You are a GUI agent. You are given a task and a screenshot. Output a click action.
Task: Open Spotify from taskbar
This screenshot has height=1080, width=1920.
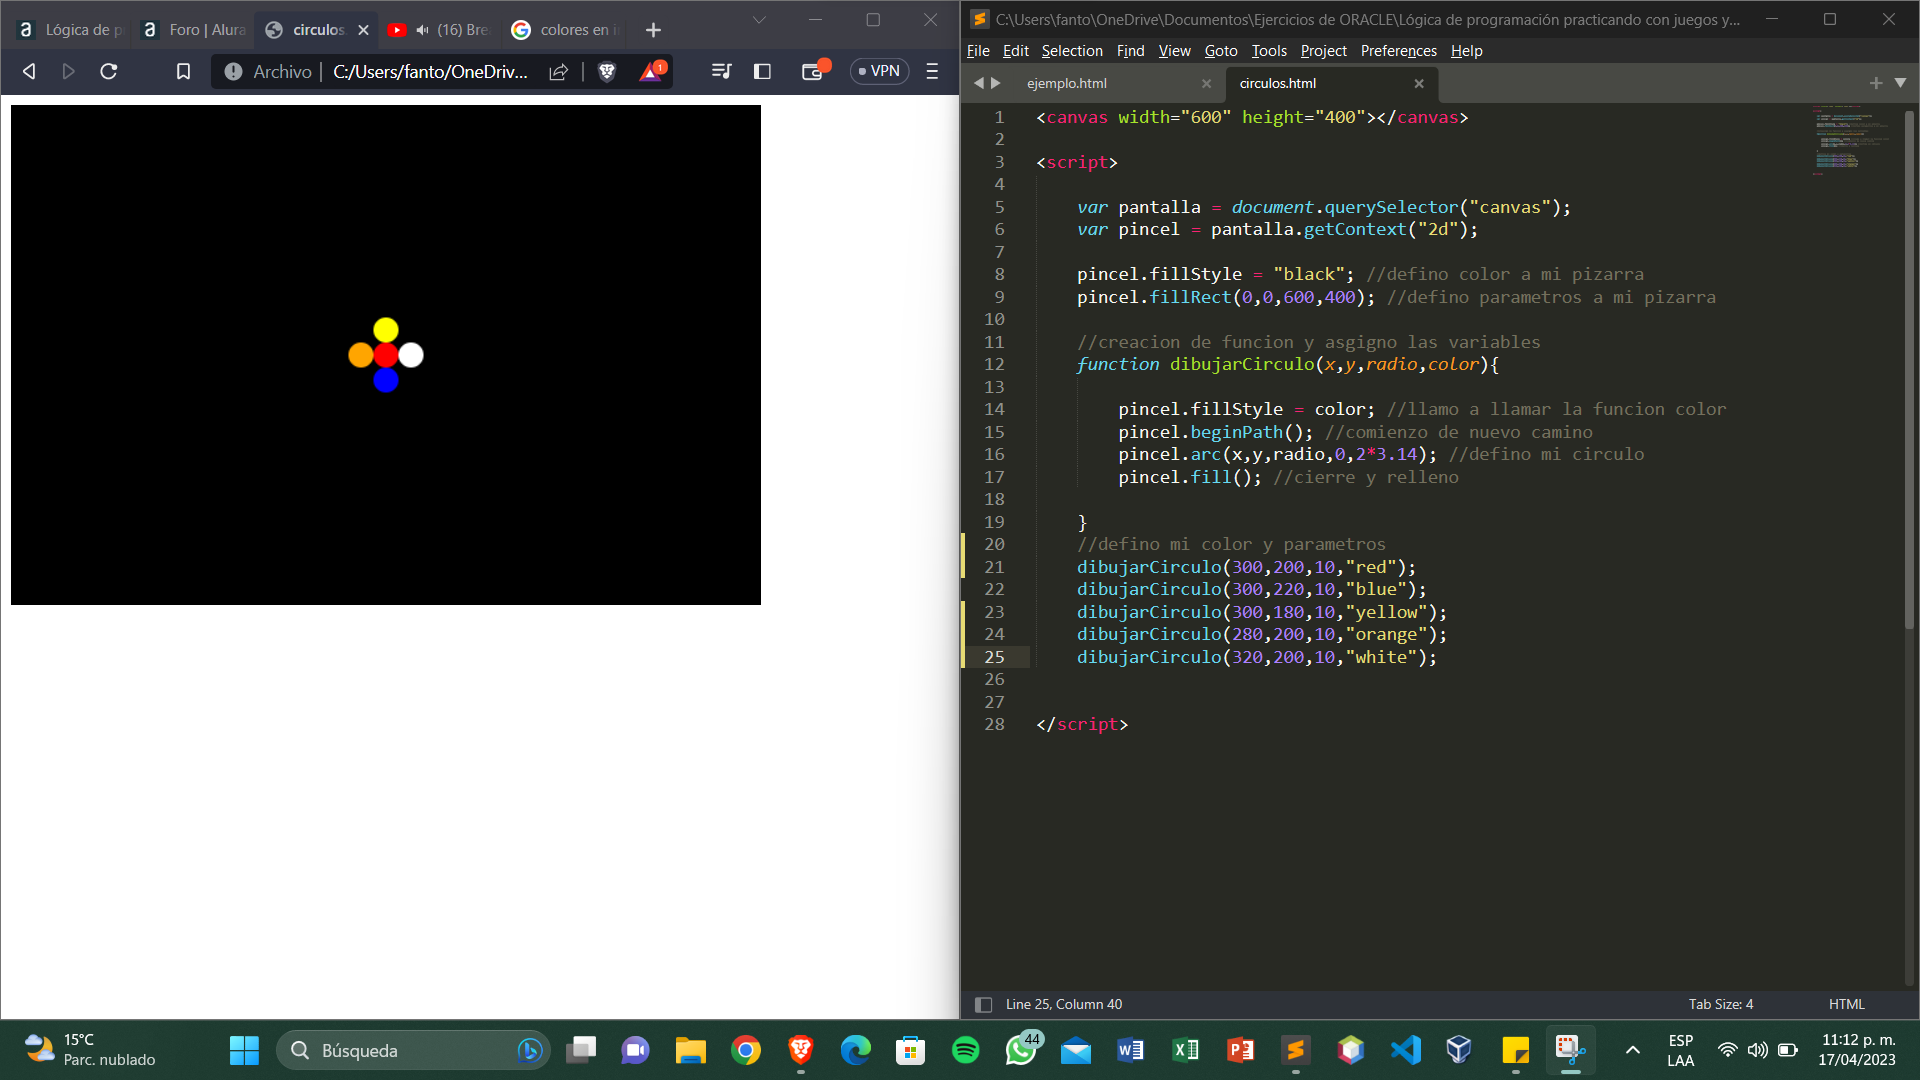[965, 1050]
